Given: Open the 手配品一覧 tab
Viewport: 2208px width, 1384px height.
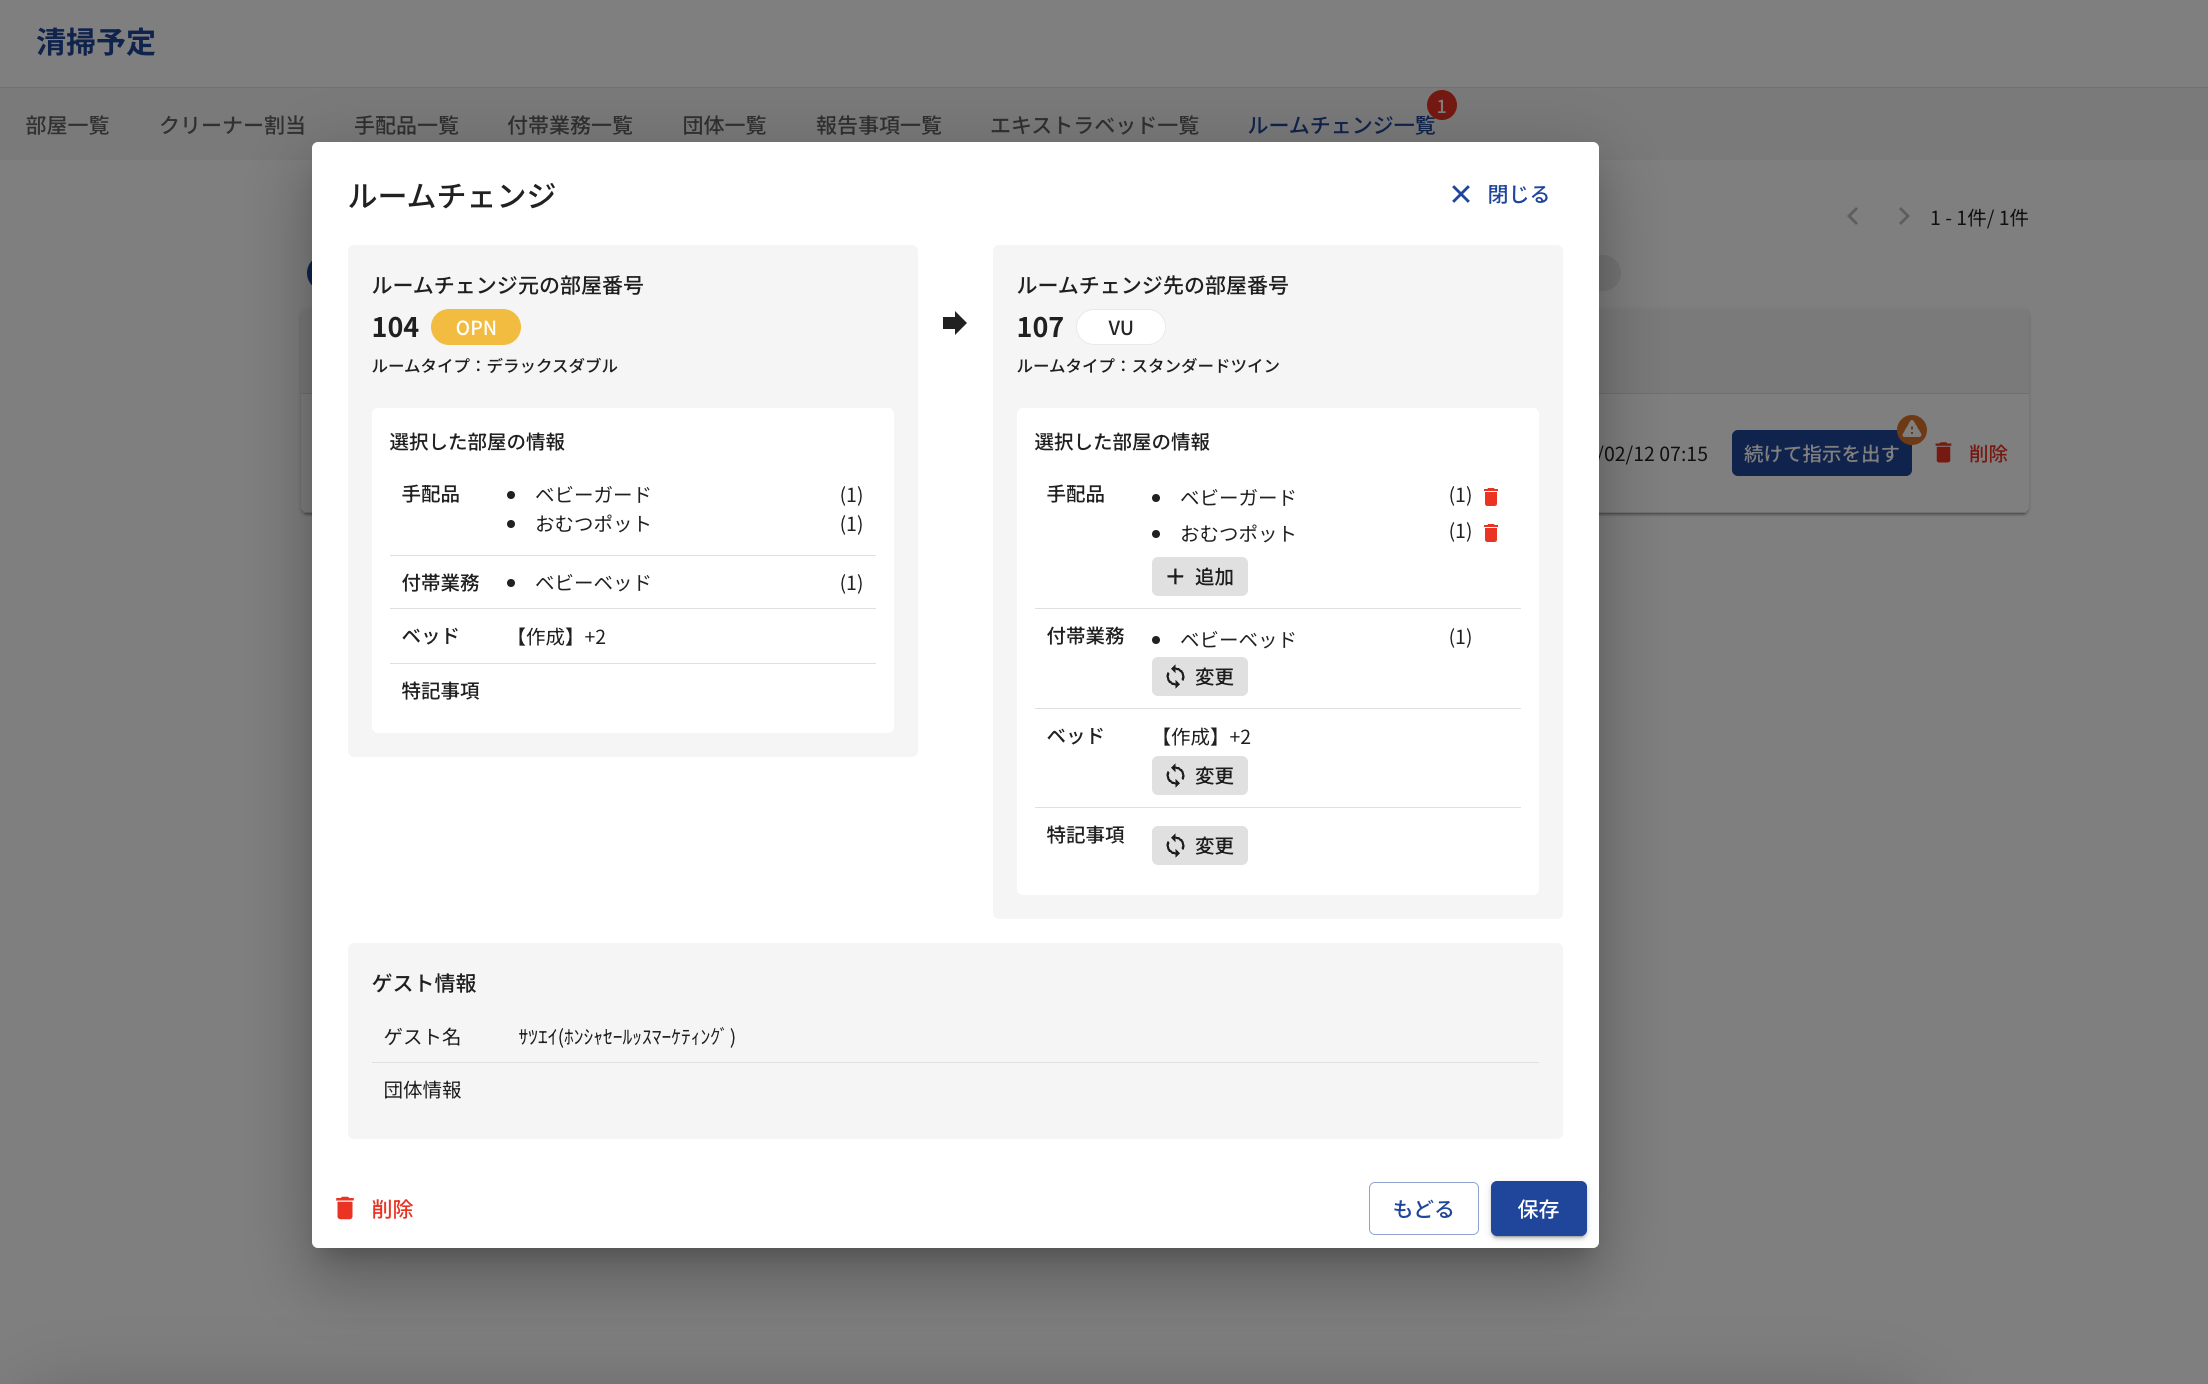Looking at the screenshot, I should click(406, 125).
